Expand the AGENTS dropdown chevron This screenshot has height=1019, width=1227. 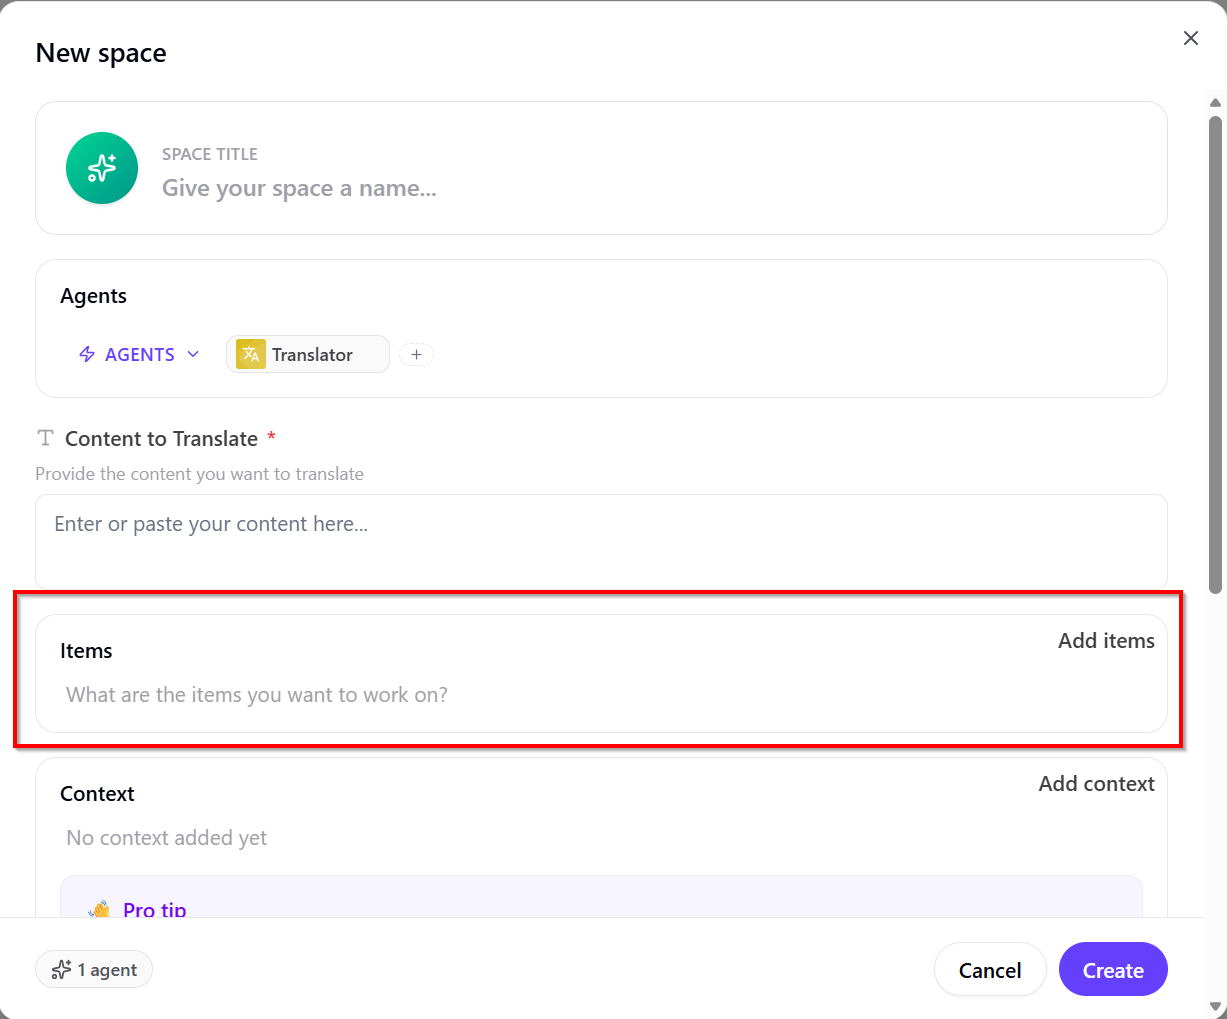tap(193, 355)
